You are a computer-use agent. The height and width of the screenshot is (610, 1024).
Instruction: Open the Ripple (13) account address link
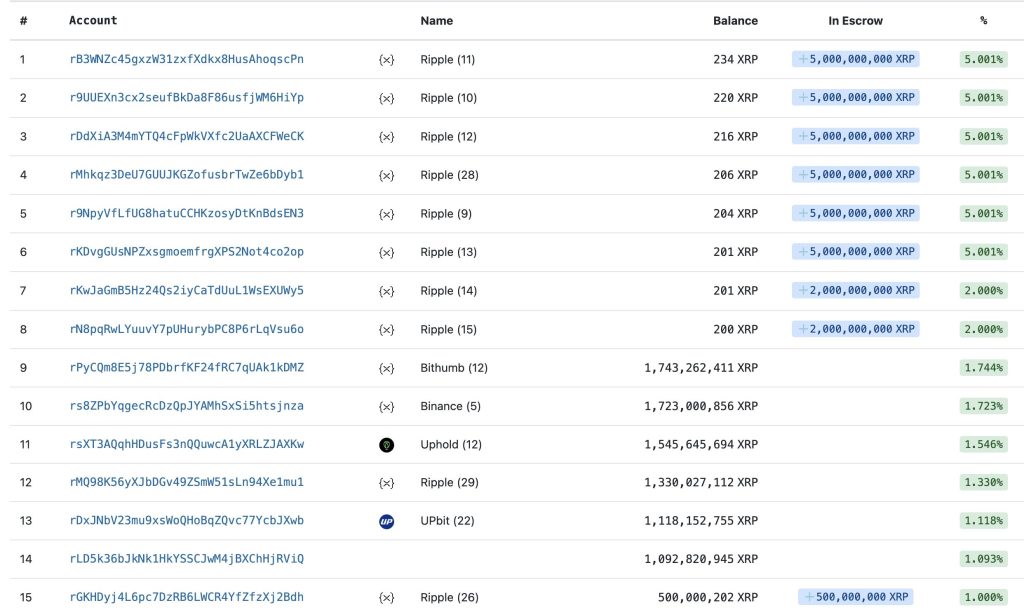(187, 251)
